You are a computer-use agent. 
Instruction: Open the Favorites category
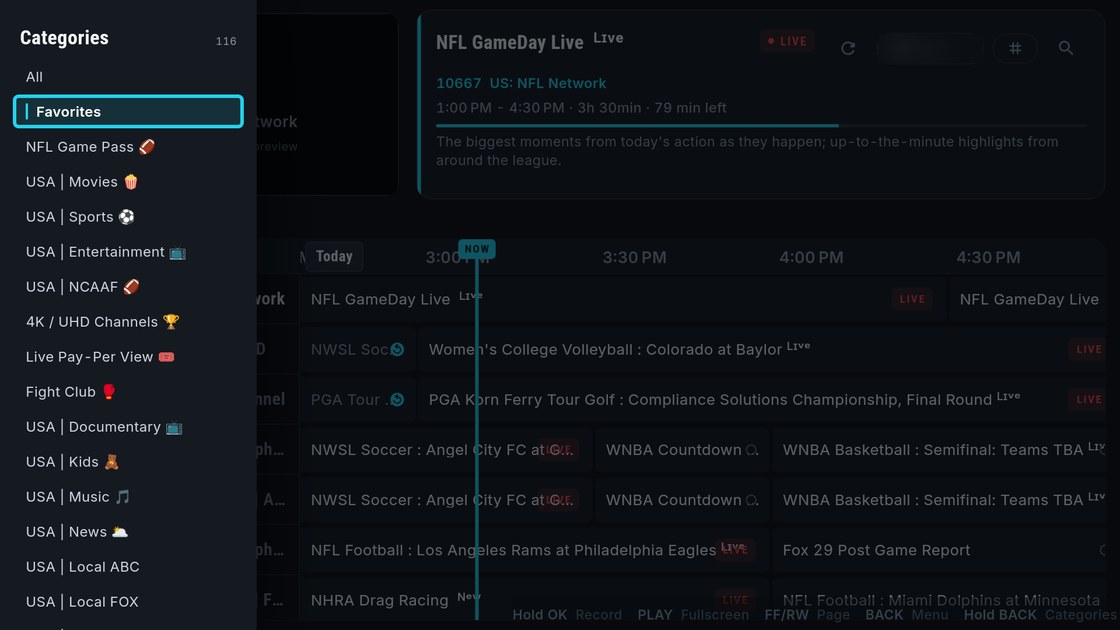coord(129,111)
